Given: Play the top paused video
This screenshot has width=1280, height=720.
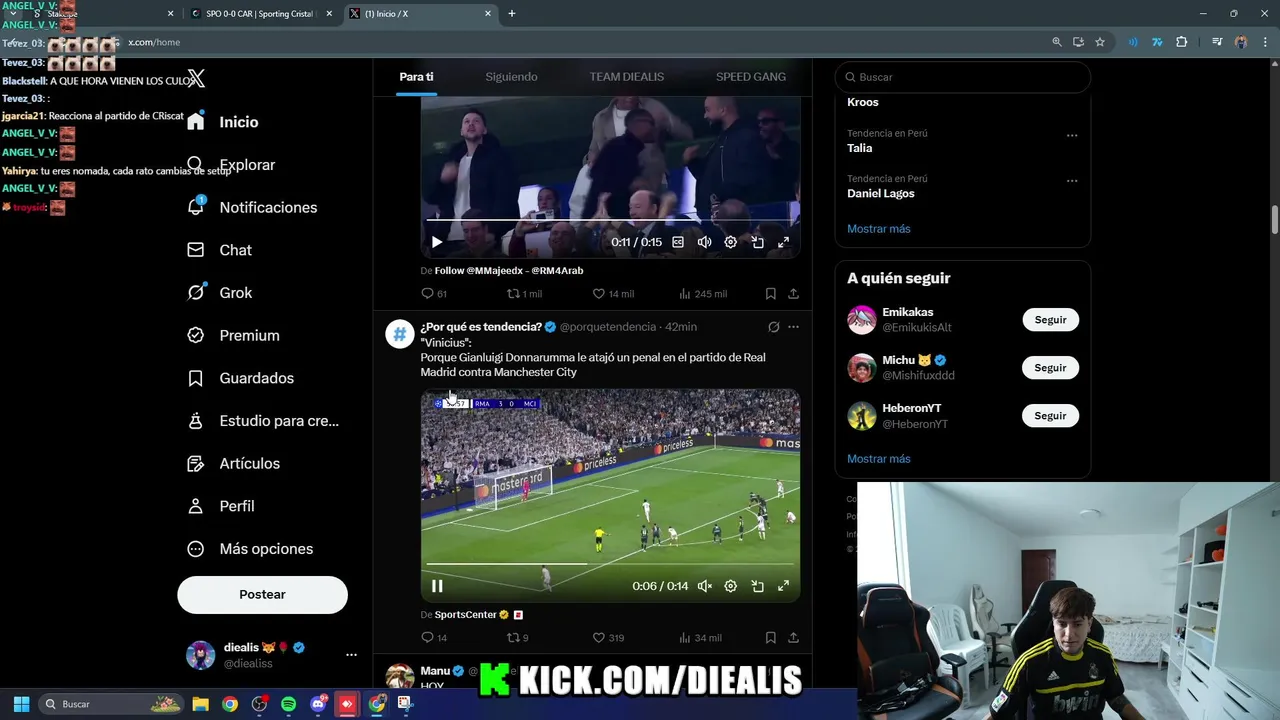Looking at the screenshot, I should click(437, 242).
